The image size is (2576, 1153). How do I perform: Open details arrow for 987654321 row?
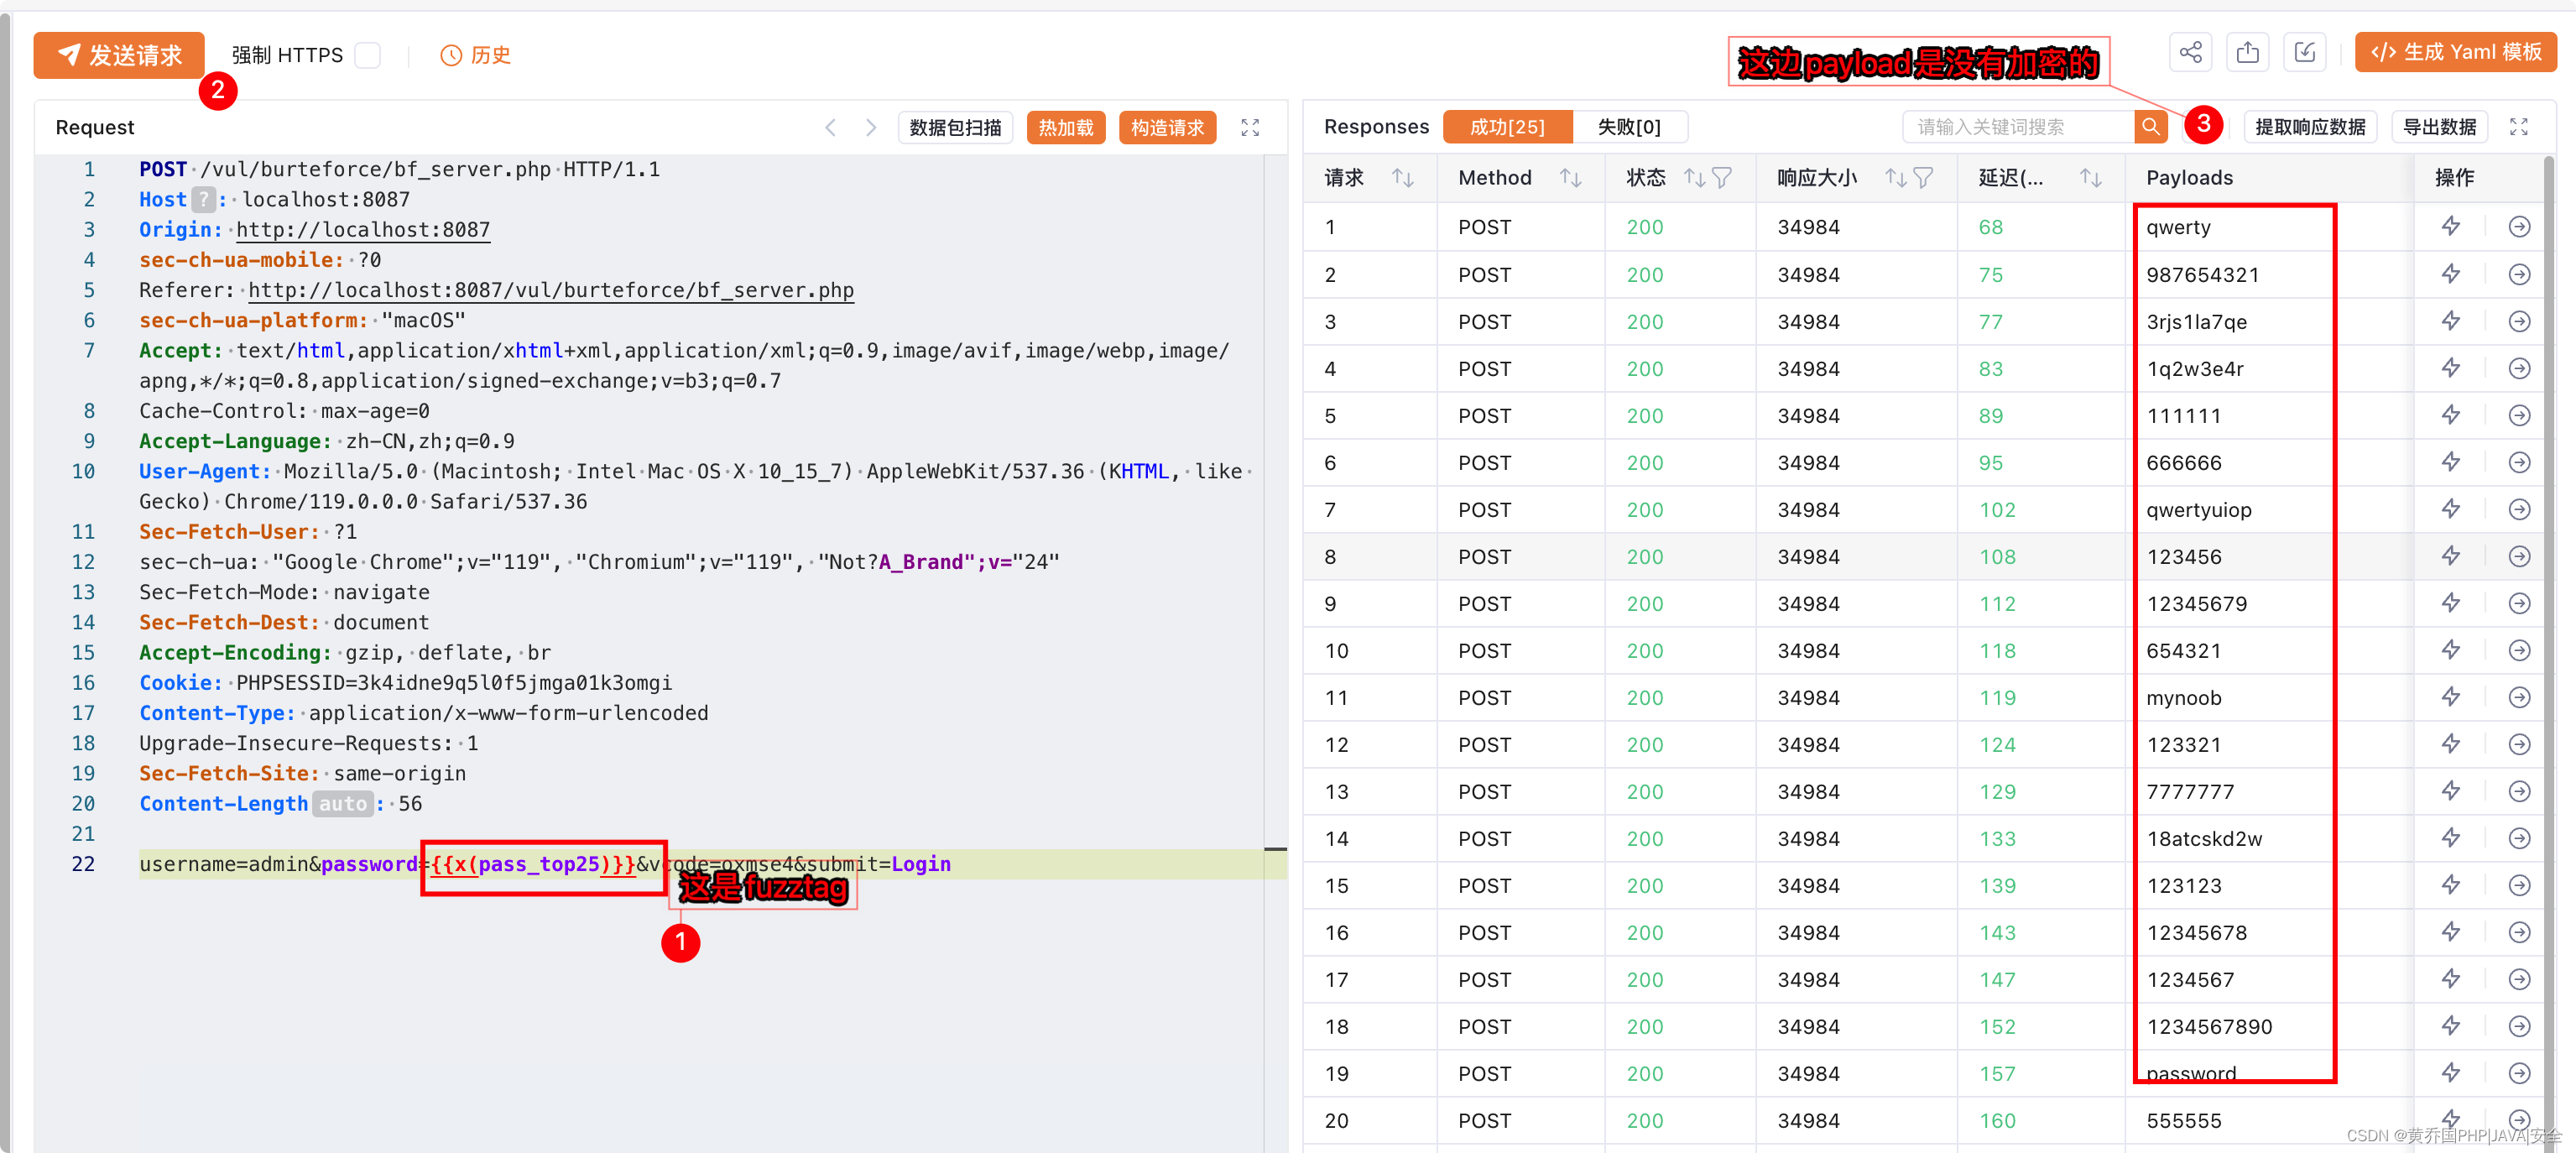point(2519,274)
